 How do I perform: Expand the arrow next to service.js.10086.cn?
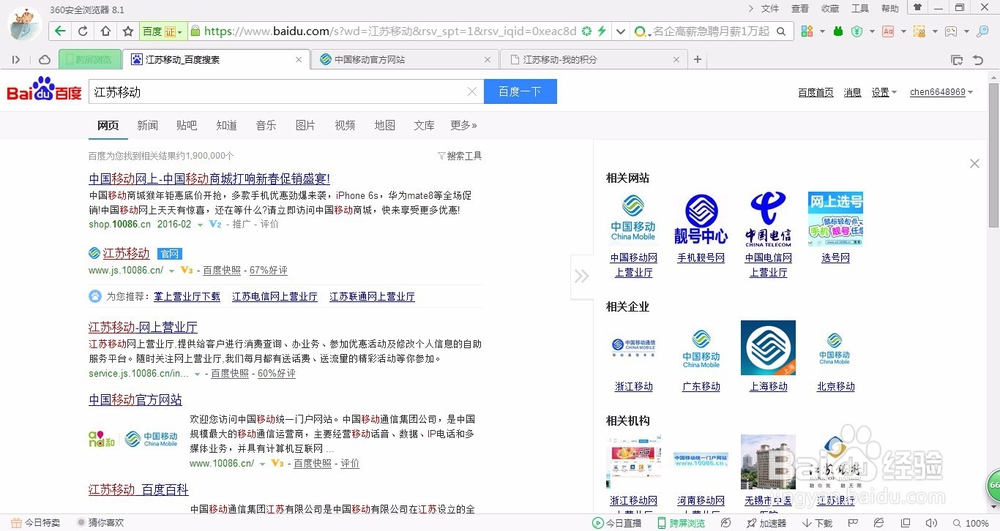(198, 374)
